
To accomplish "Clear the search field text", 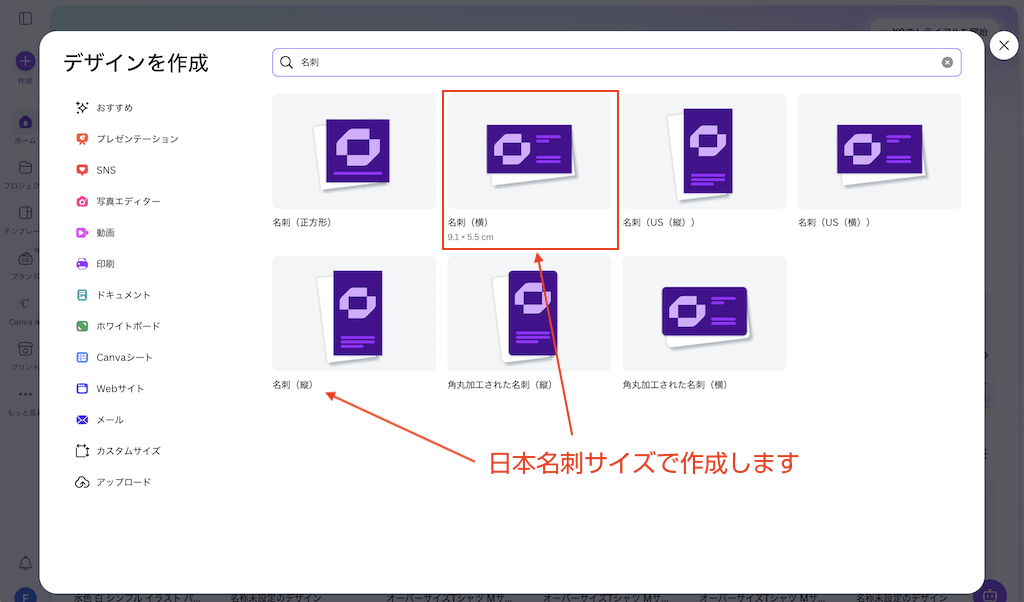I will pos(947,62).
